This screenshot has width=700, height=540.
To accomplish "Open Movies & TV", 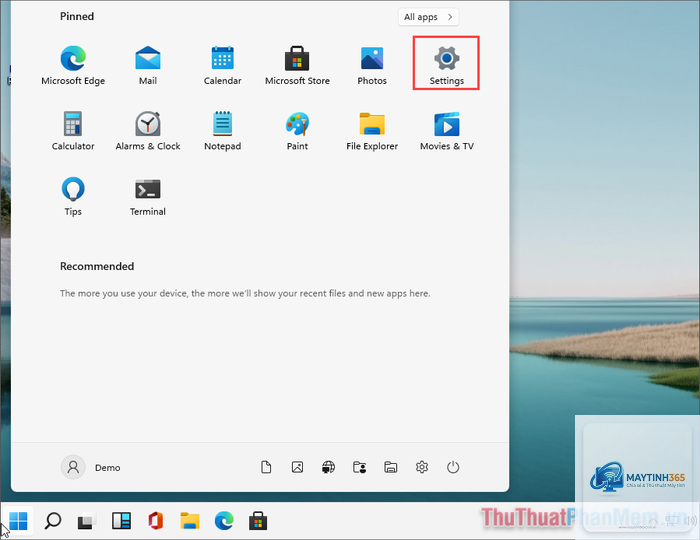I will (446, 131).
